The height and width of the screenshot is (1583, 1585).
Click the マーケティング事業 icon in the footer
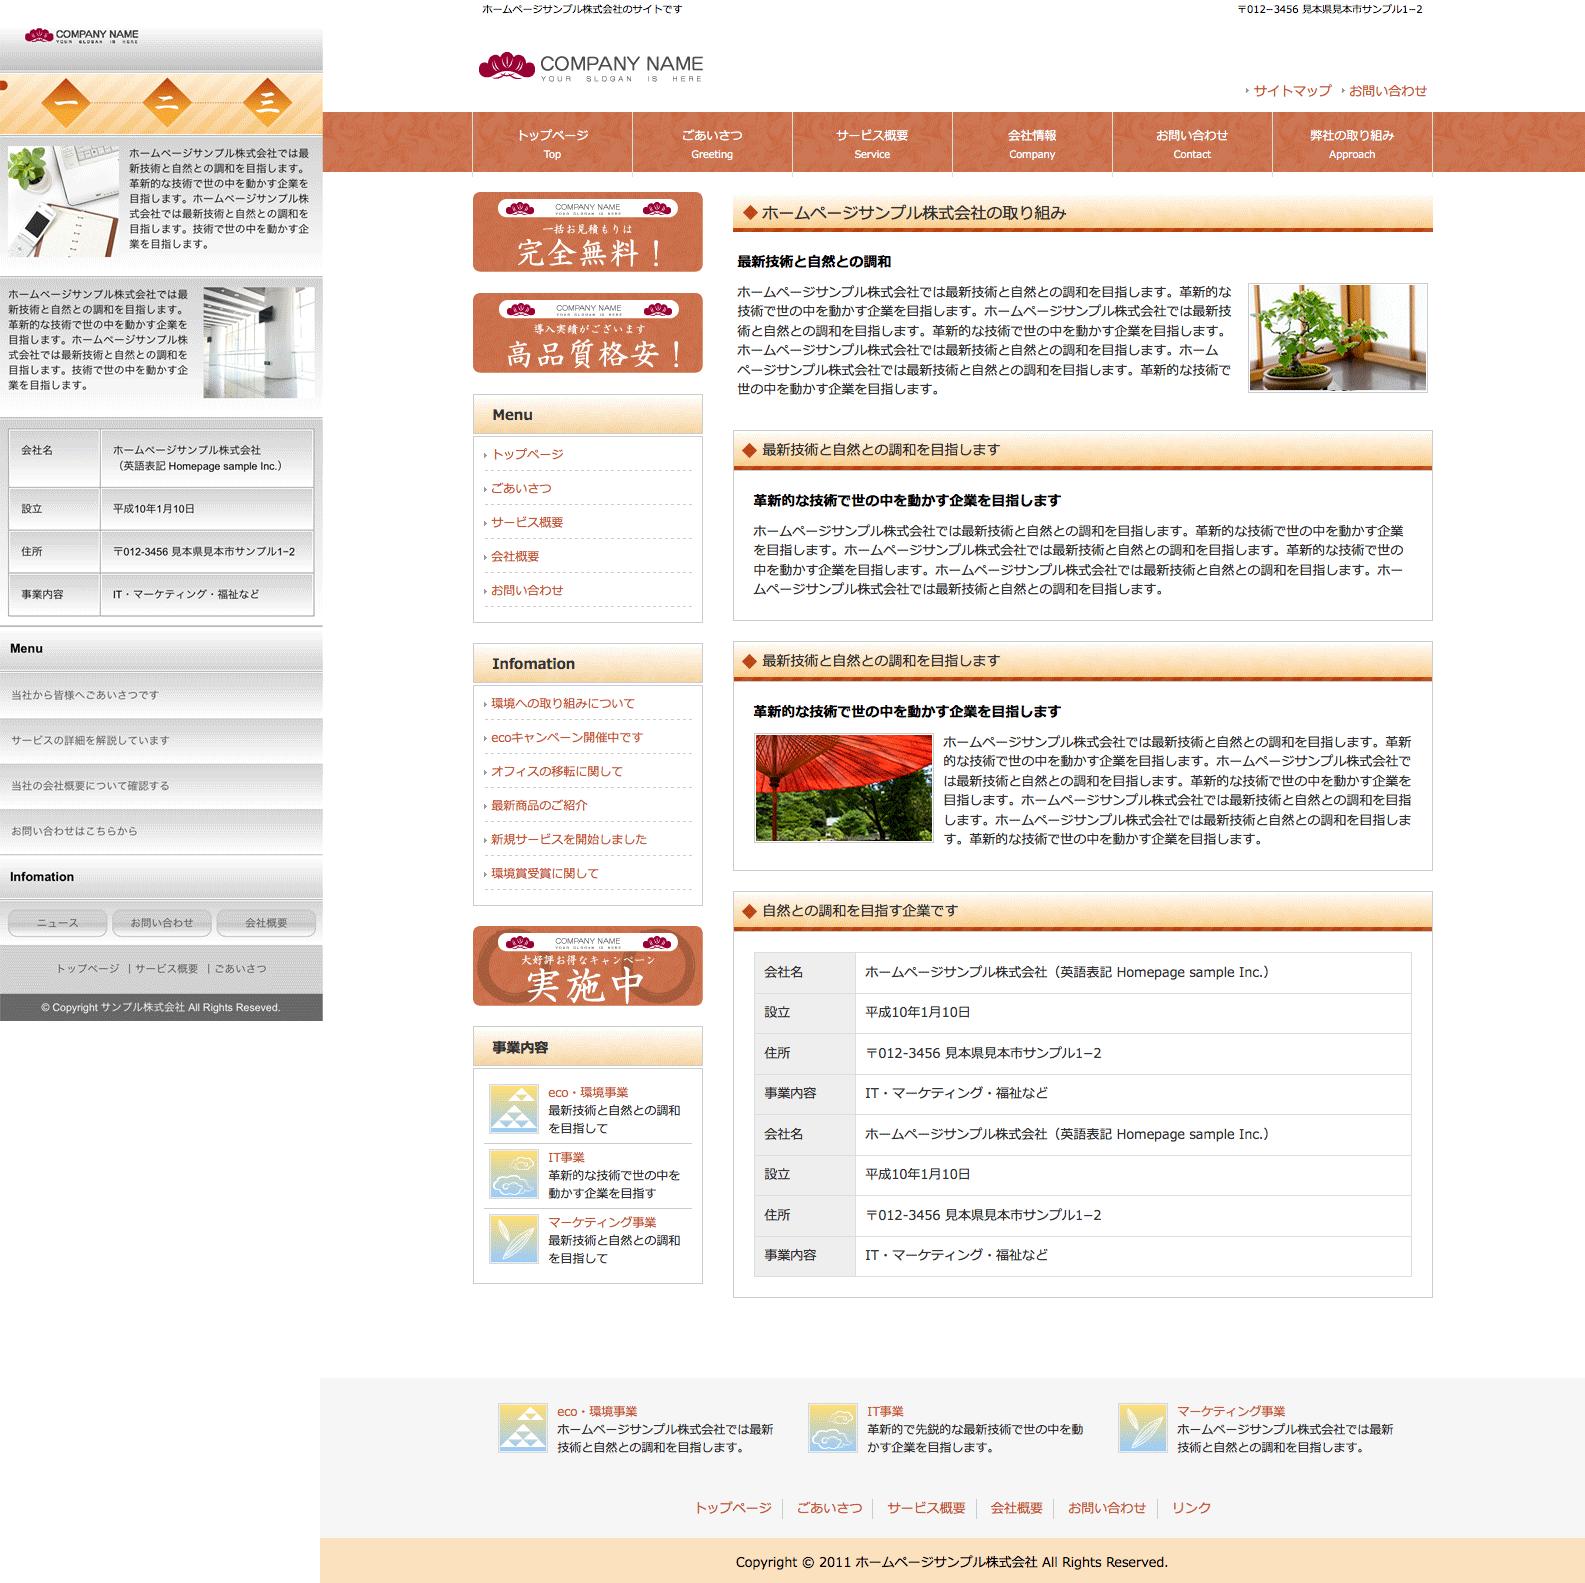point(1142,1428)
